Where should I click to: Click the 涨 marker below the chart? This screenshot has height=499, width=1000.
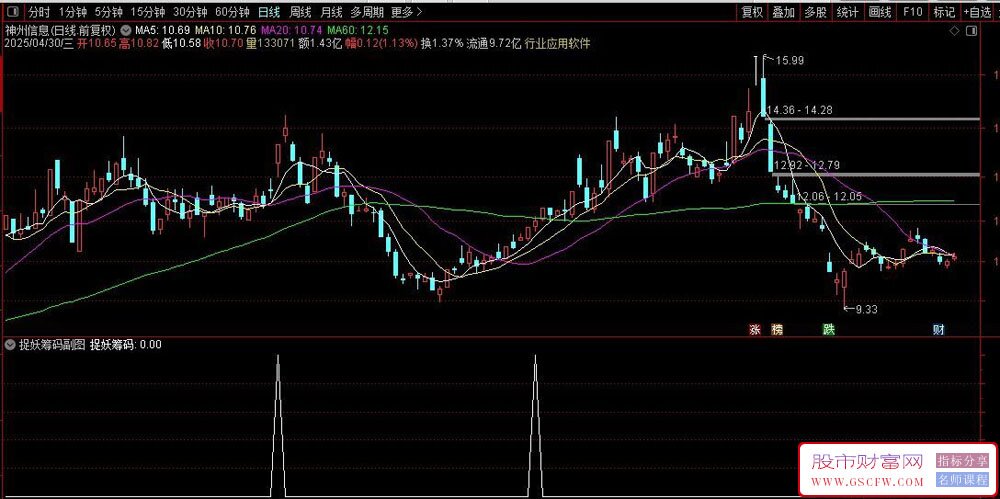pyautogui.click(x=755, y=330)
